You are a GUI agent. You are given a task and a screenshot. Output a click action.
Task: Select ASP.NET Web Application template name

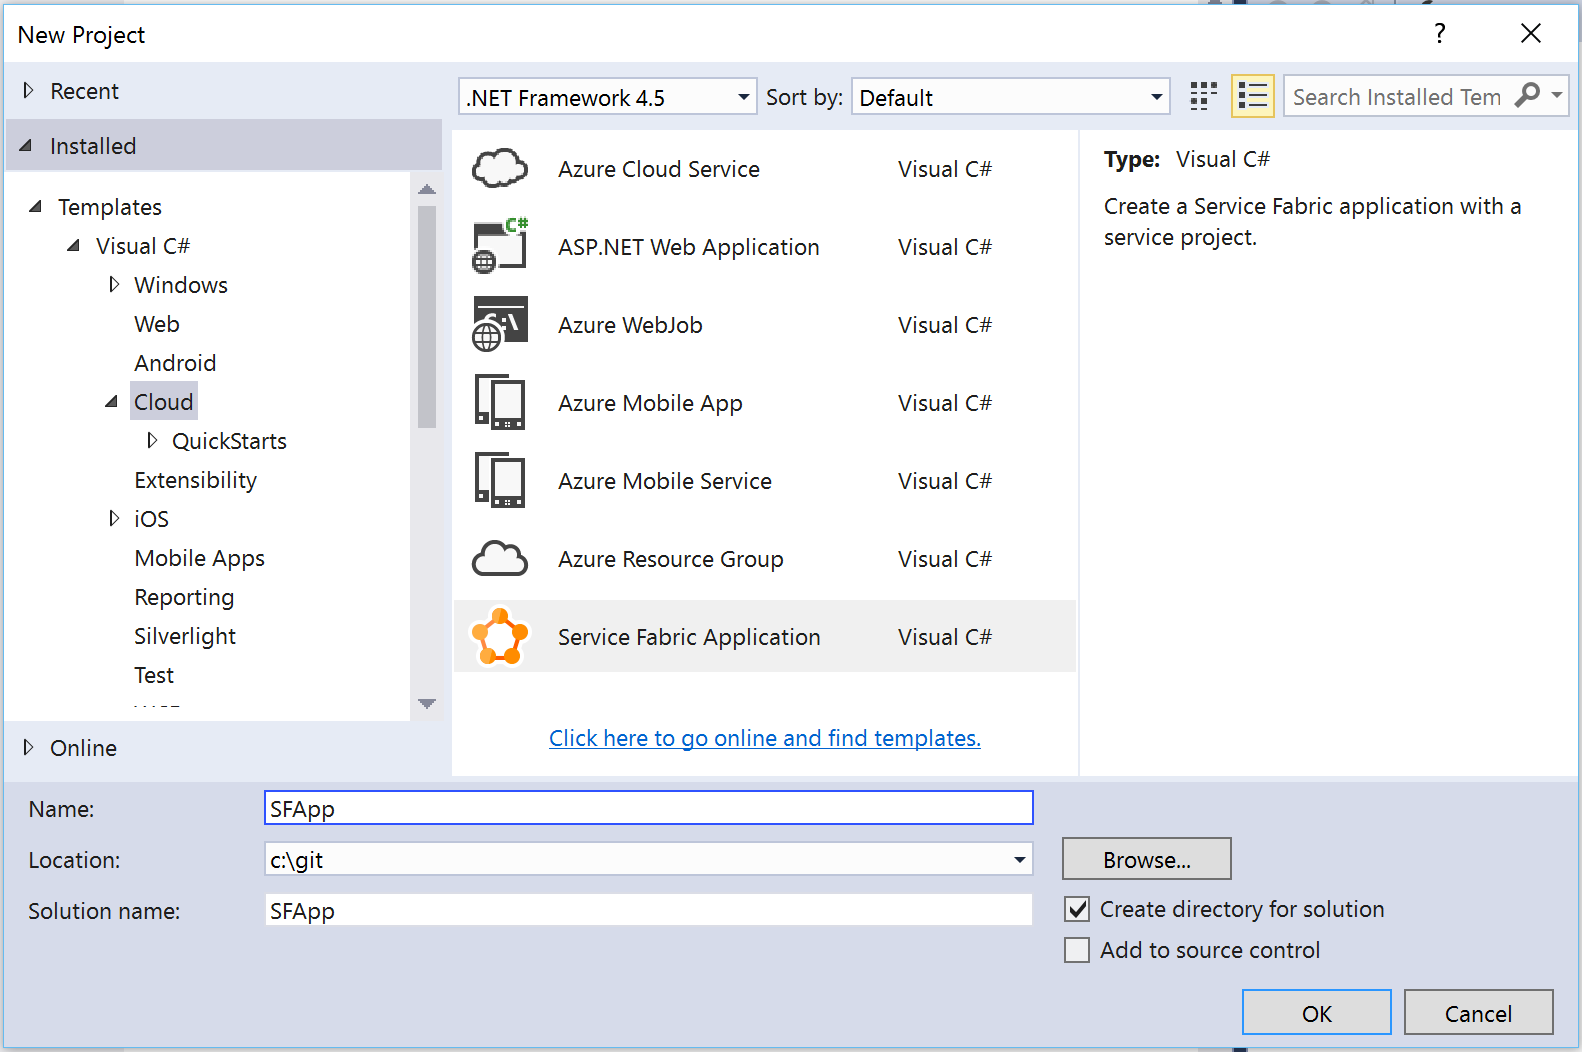[688, 247]
